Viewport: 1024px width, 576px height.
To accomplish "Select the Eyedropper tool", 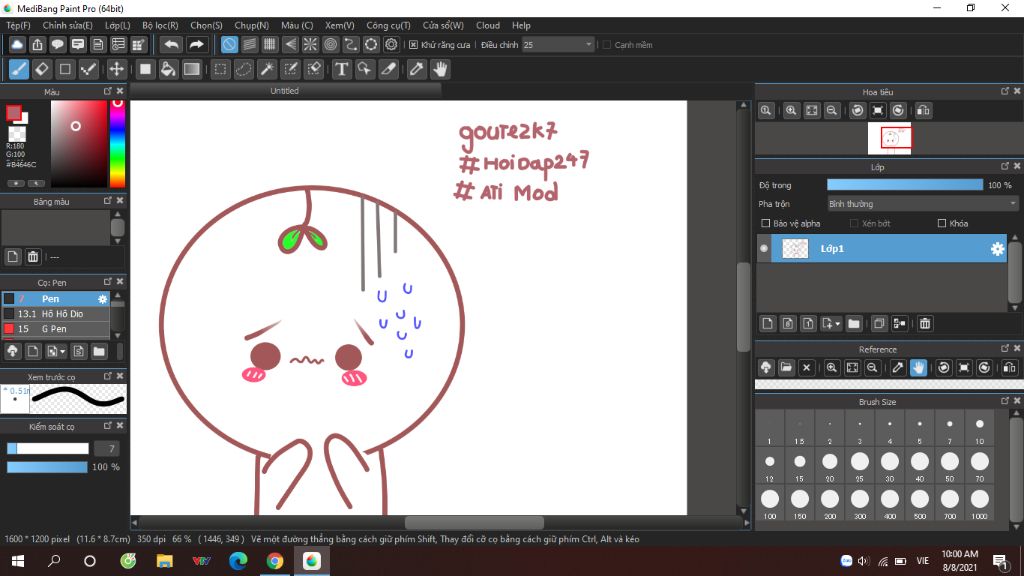I will (x=416, y=69).
